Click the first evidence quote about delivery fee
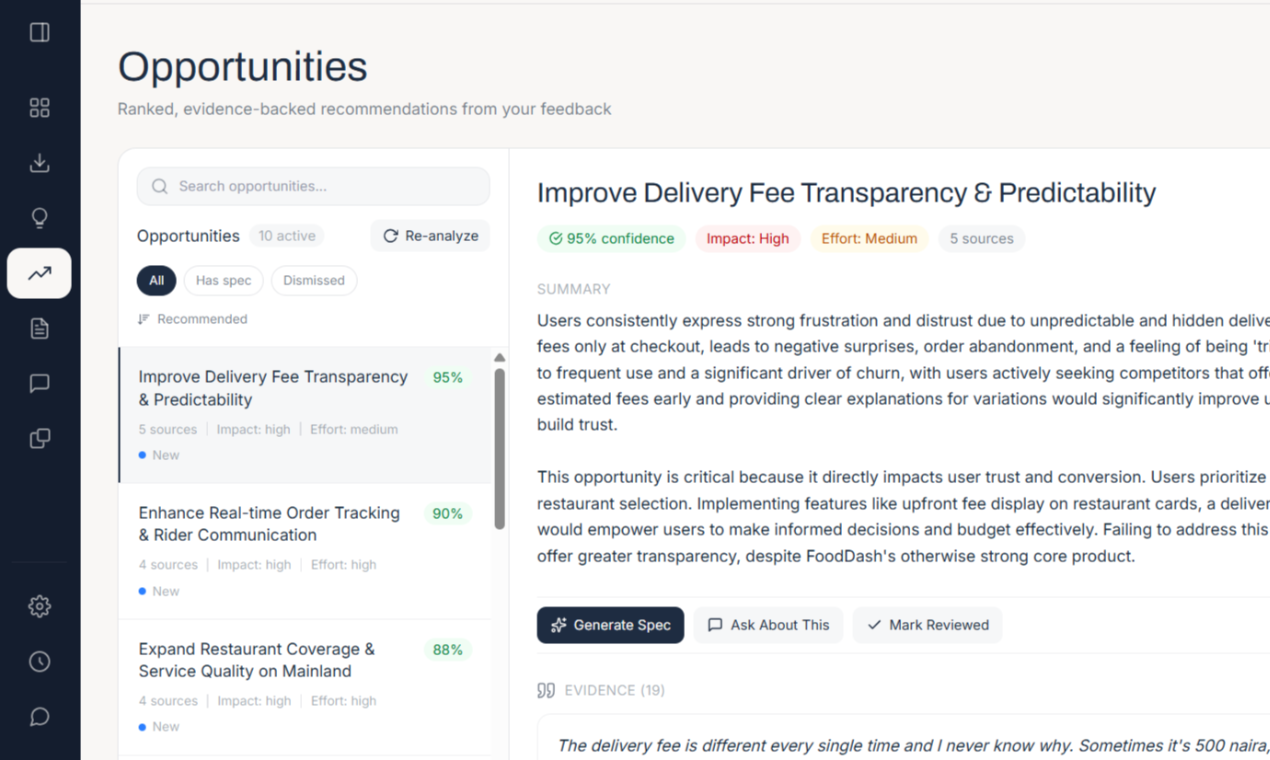 click(912, 745)
